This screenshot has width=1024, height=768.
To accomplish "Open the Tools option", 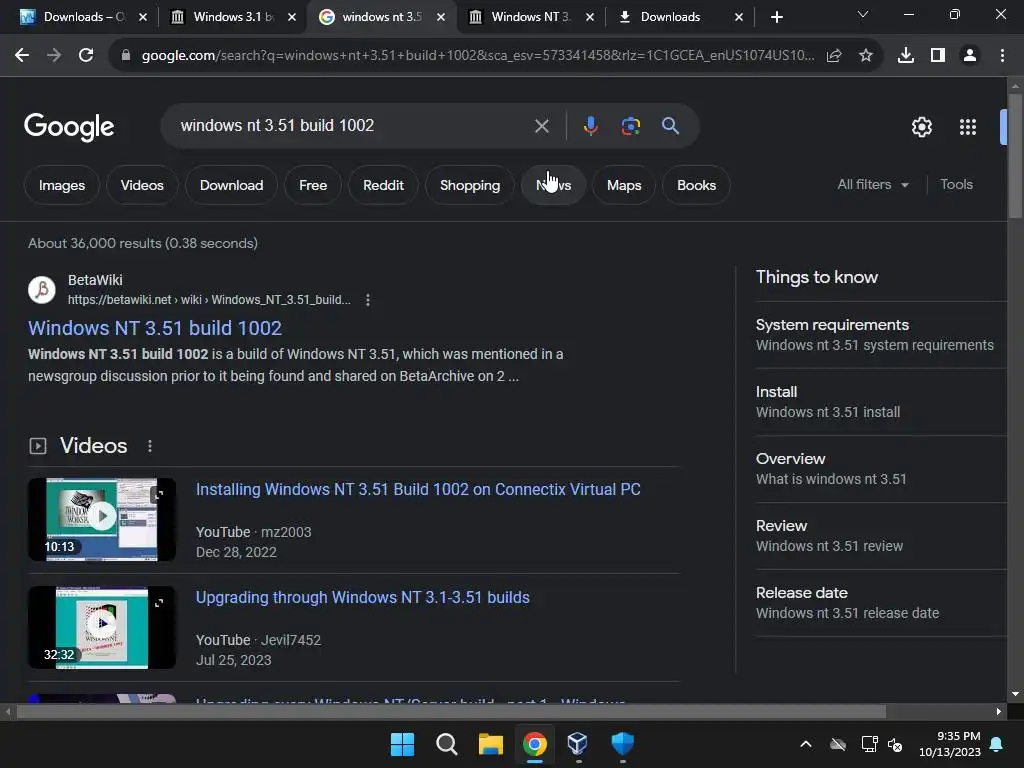I will [956, 185].
